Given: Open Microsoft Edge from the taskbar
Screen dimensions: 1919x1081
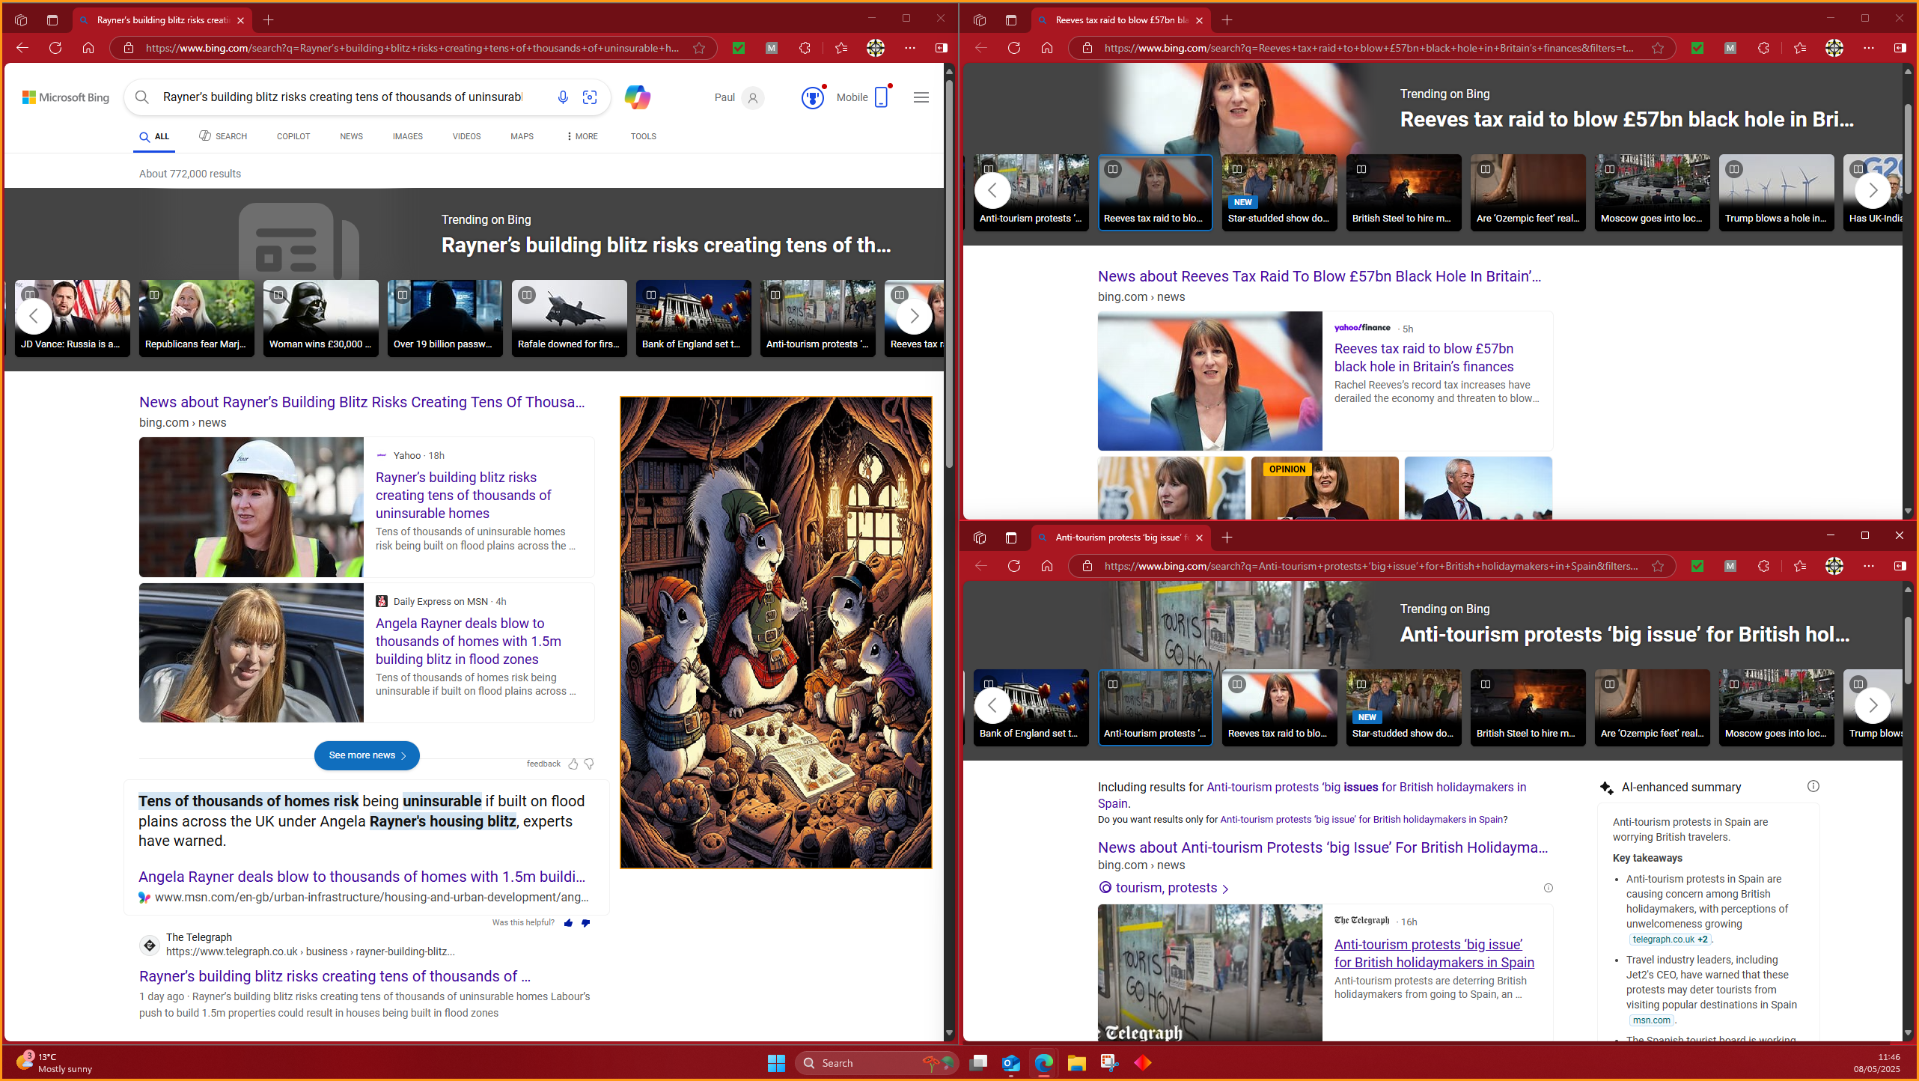Looking at the screenshot, I should pyautogui.click(x=1044, y=1063).
